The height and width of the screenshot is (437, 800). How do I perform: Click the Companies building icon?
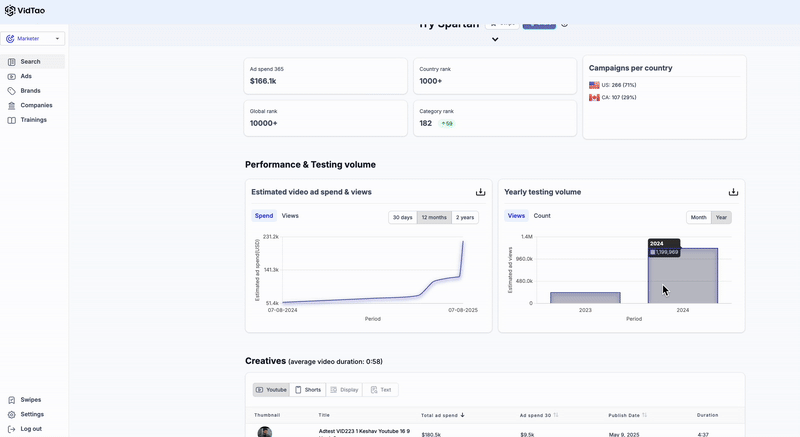click(12, 106)
